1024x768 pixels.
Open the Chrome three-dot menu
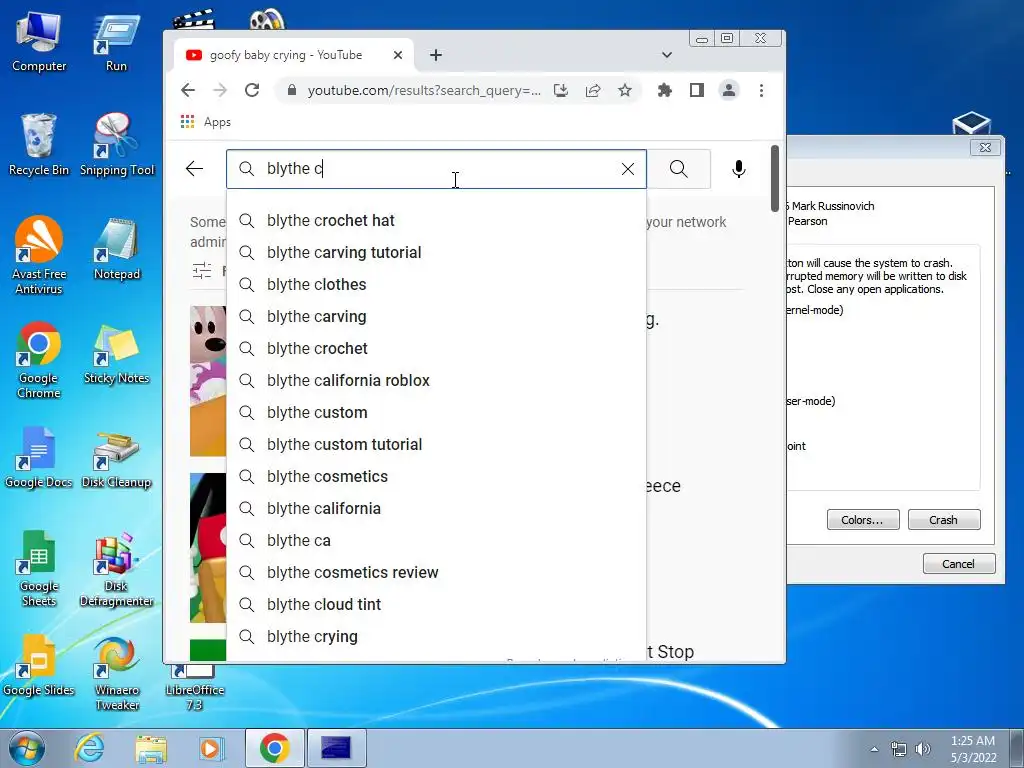click(x=761, y=90)
